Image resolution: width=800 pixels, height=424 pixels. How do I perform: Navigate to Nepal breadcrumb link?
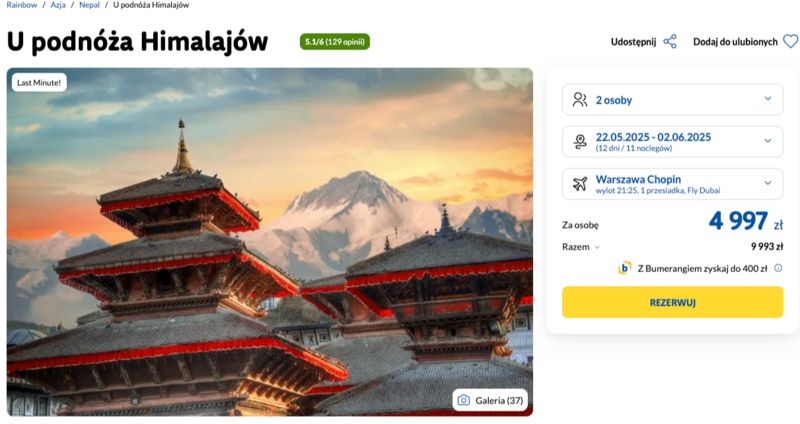coord(89,5)
